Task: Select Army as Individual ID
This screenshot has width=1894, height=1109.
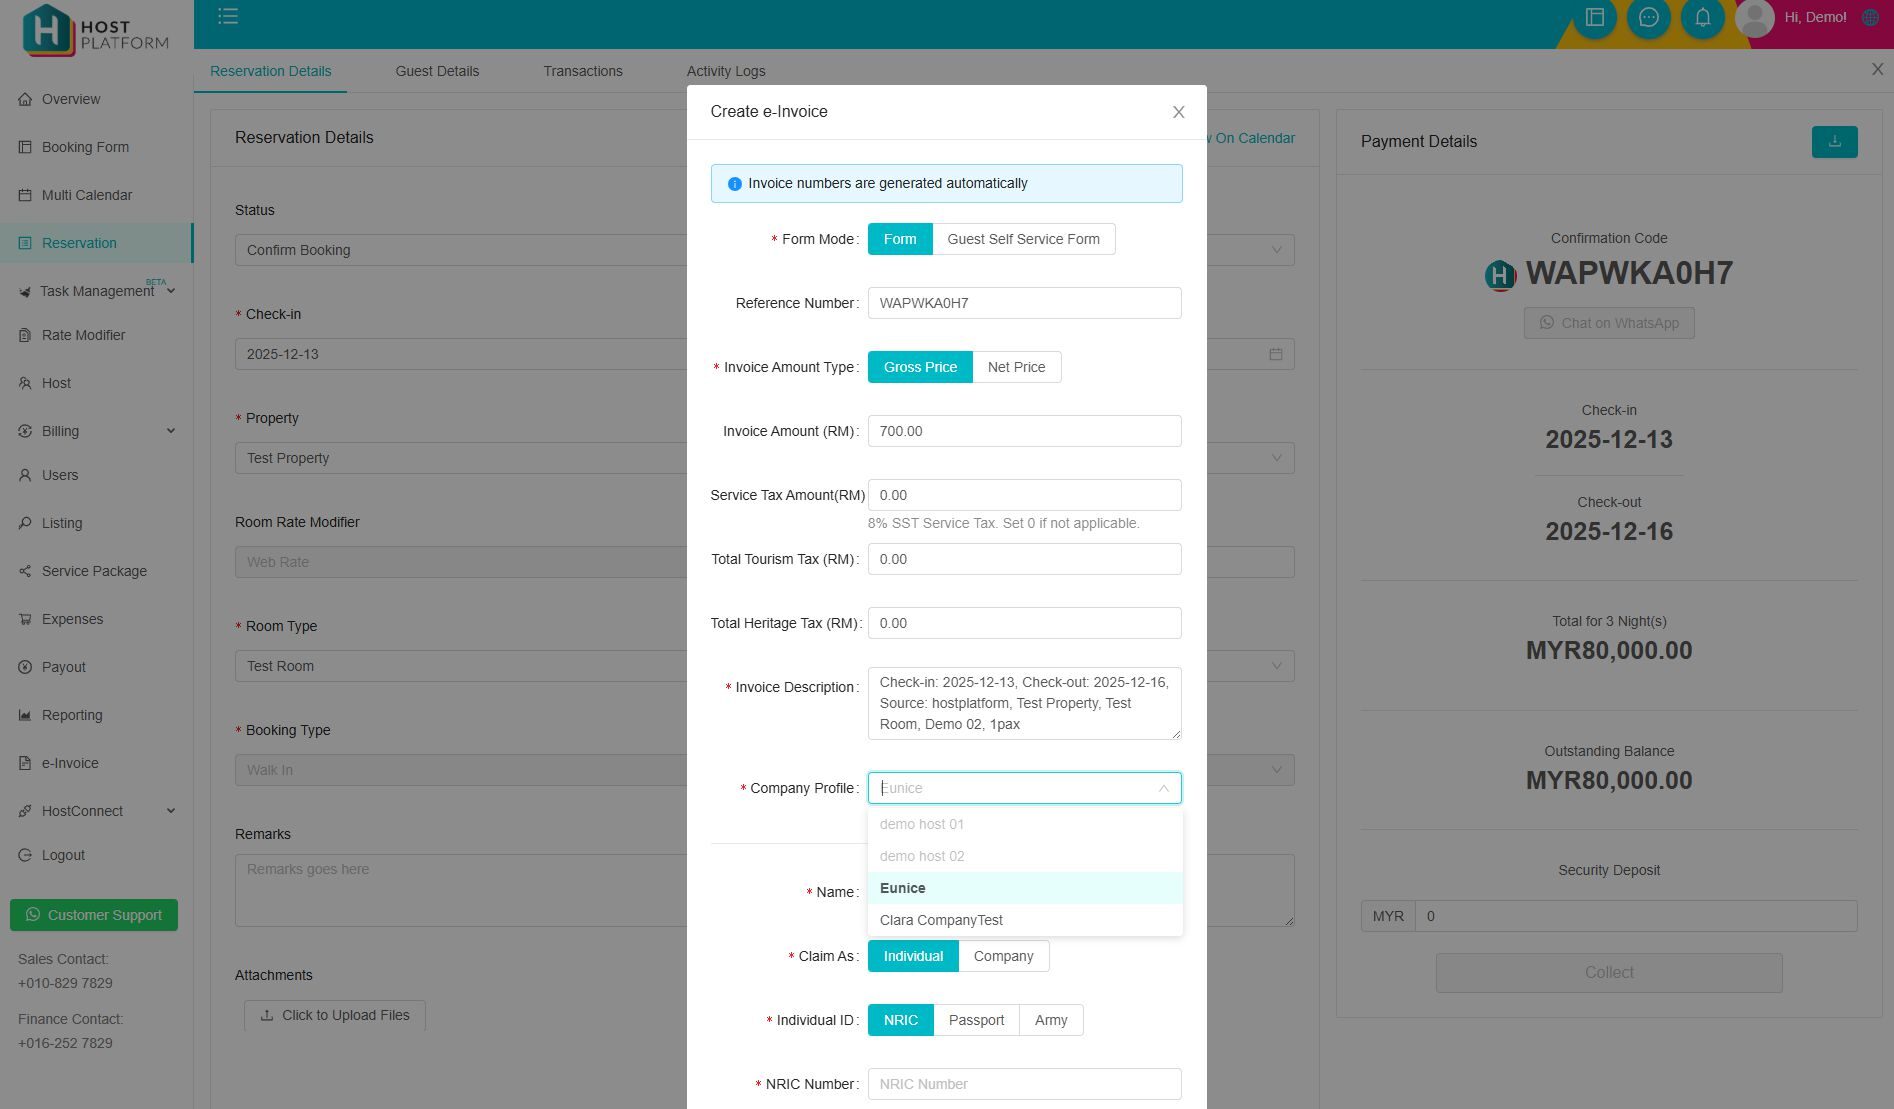Action: coord(1051,1020)
